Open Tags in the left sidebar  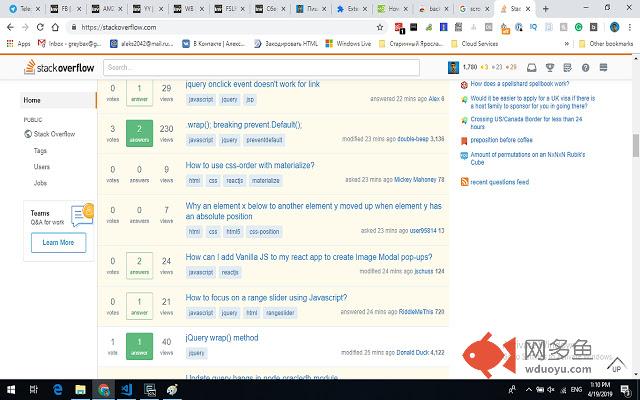pos(40,150)
